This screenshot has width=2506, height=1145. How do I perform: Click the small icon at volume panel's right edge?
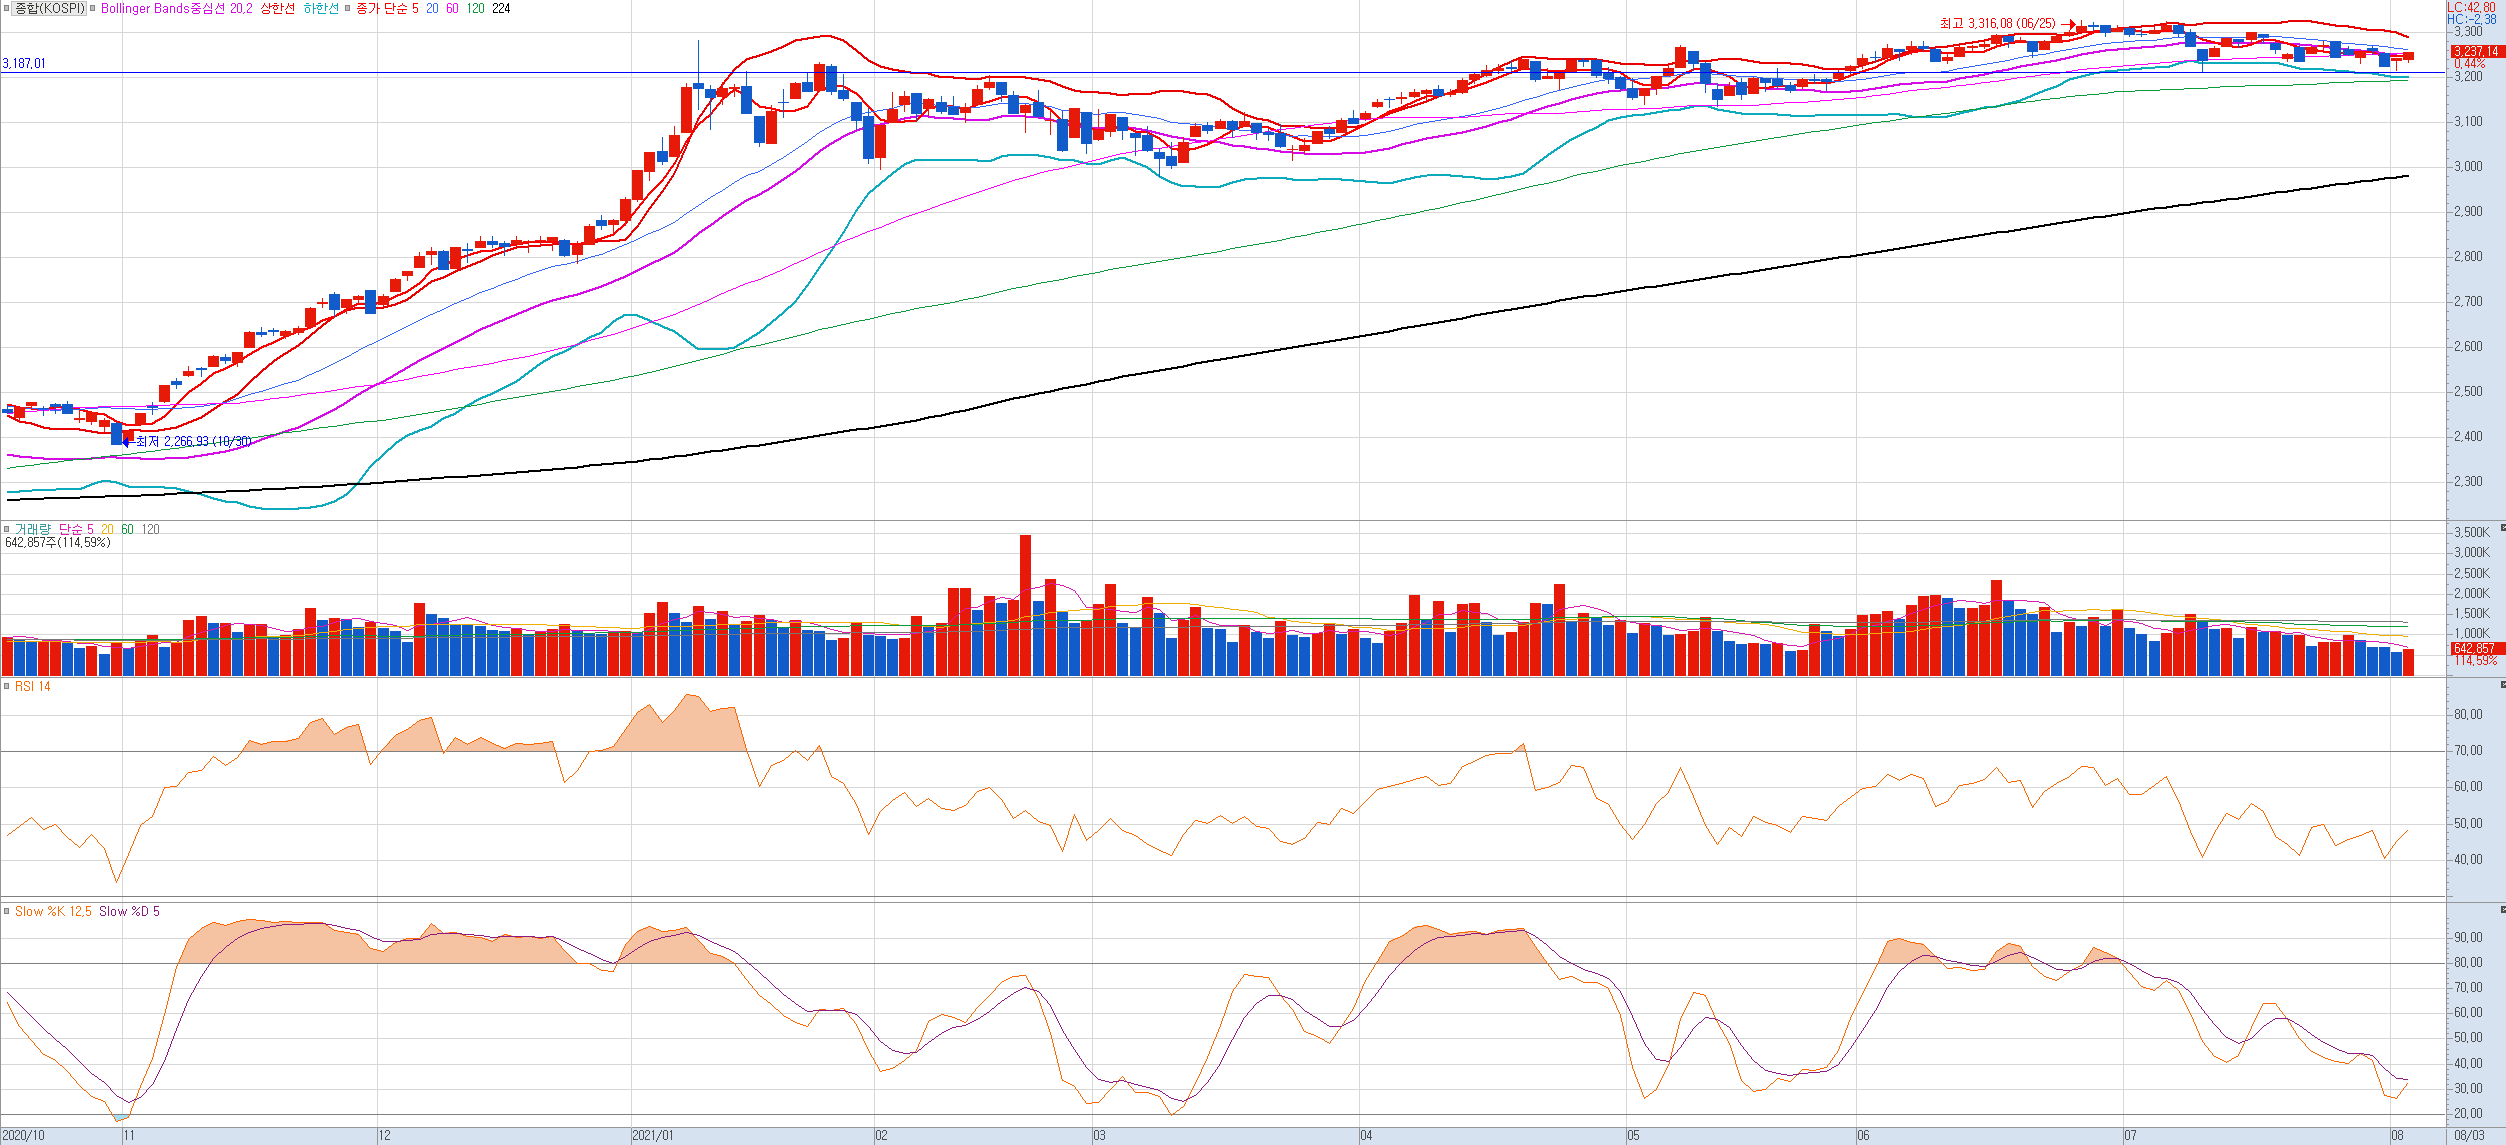click(2502, 527)
